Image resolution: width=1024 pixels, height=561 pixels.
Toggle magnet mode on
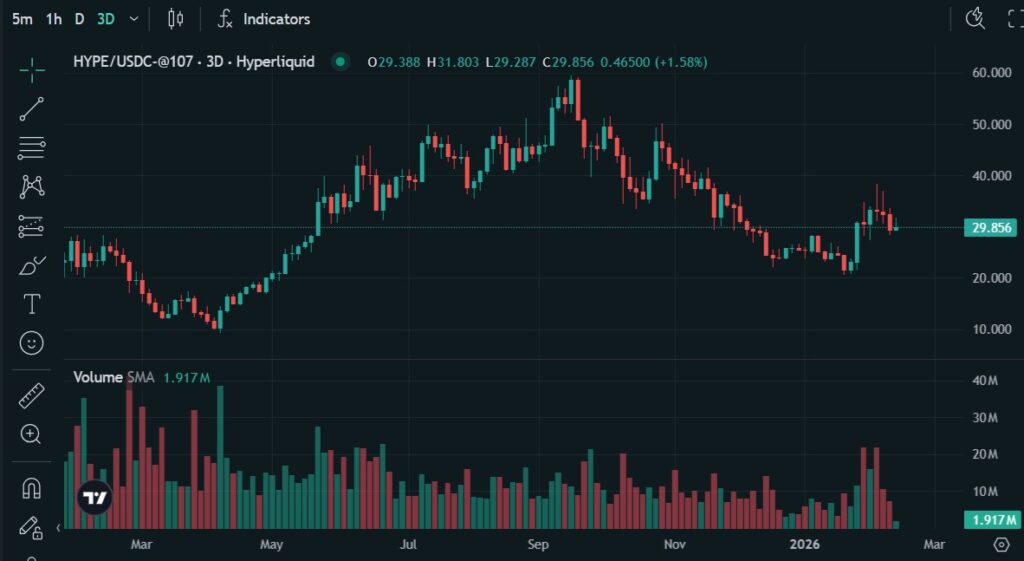click(32, 488)
